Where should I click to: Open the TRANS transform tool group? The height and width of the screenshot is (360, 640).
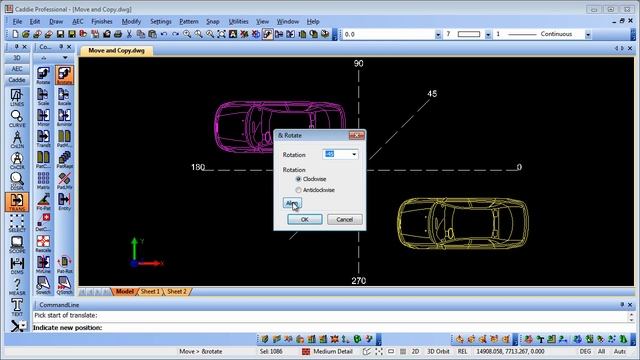(17, 202)
